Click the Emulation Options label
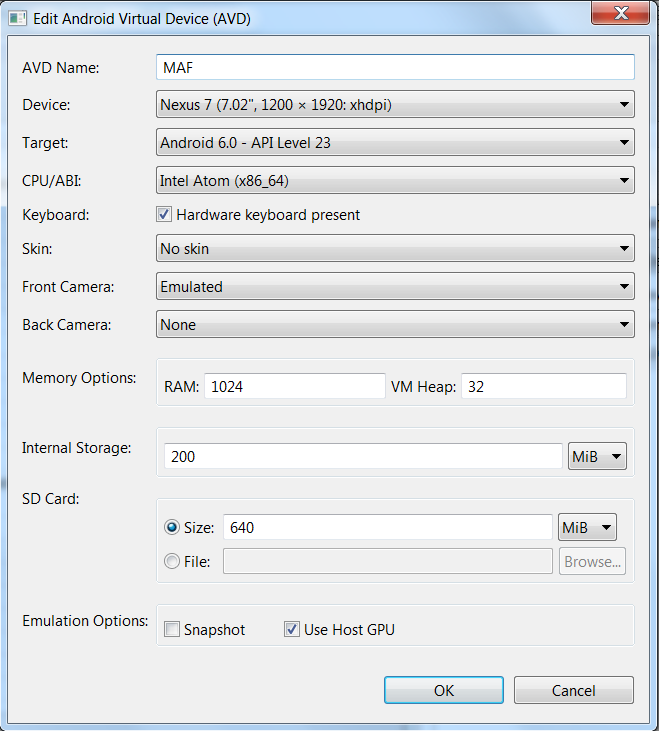Image resolution: width=659 pixels, height=731 pixels. [x=85, y=621]
